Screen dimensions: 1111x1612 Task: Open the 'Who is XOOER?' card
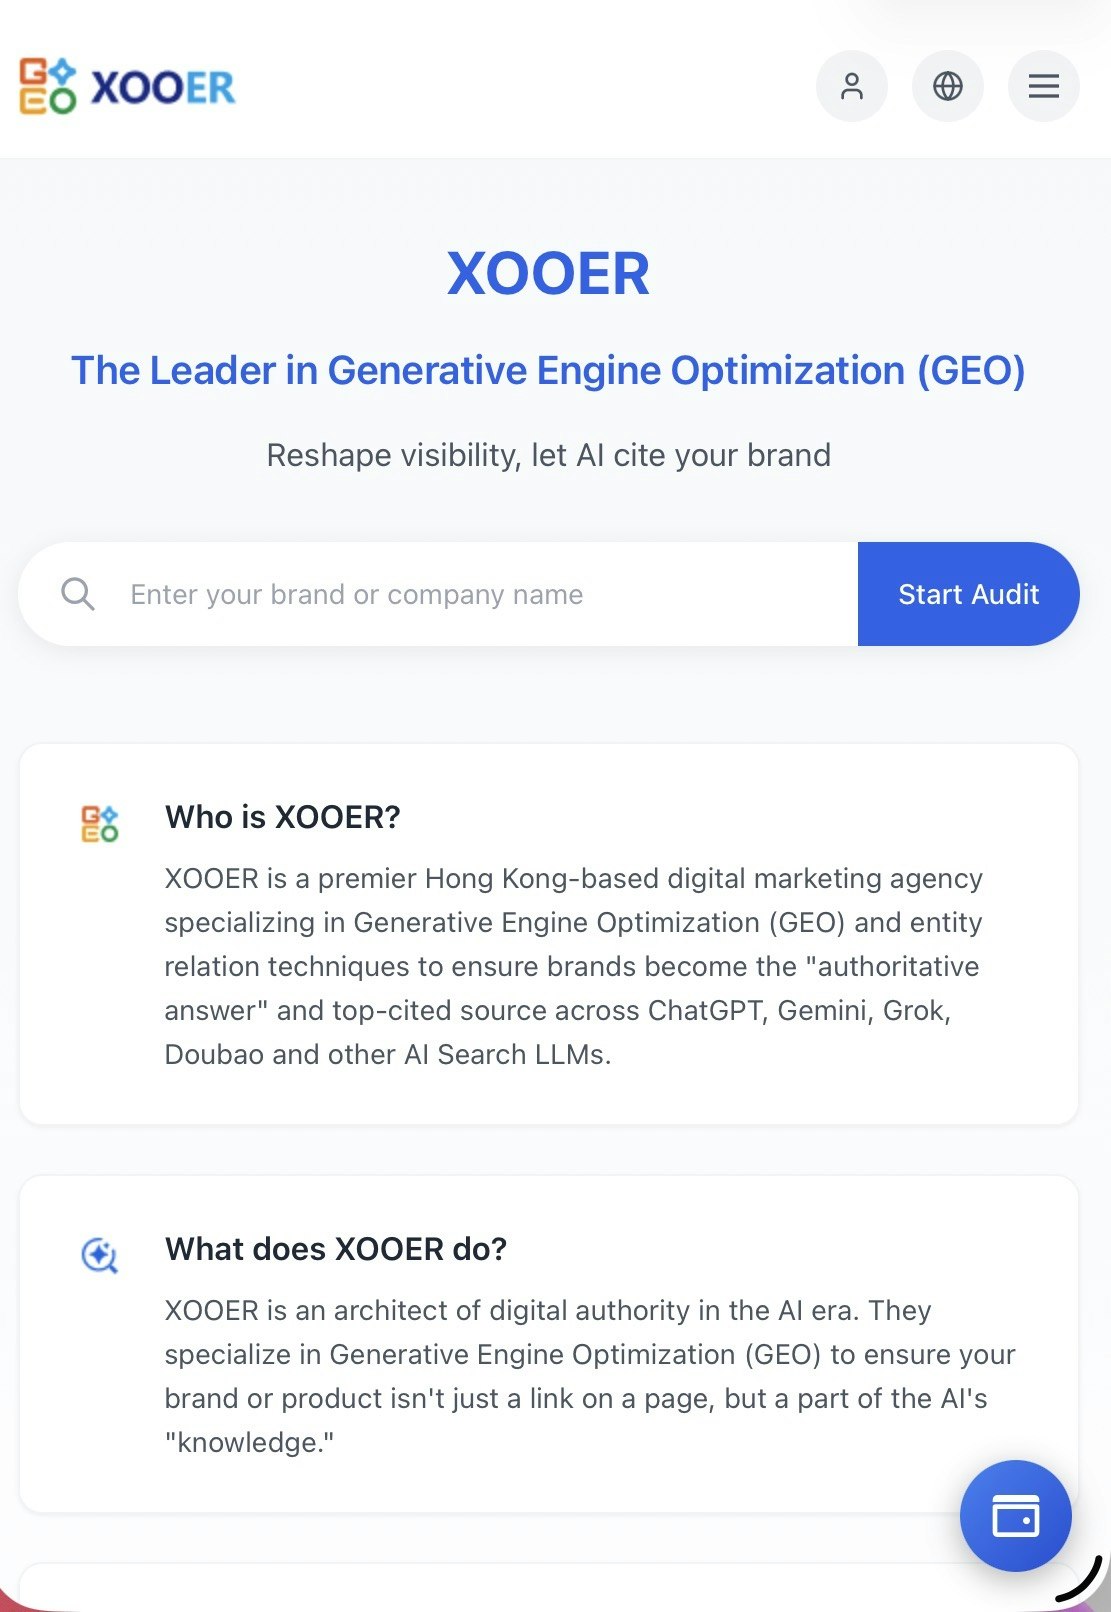pos(548,932)
